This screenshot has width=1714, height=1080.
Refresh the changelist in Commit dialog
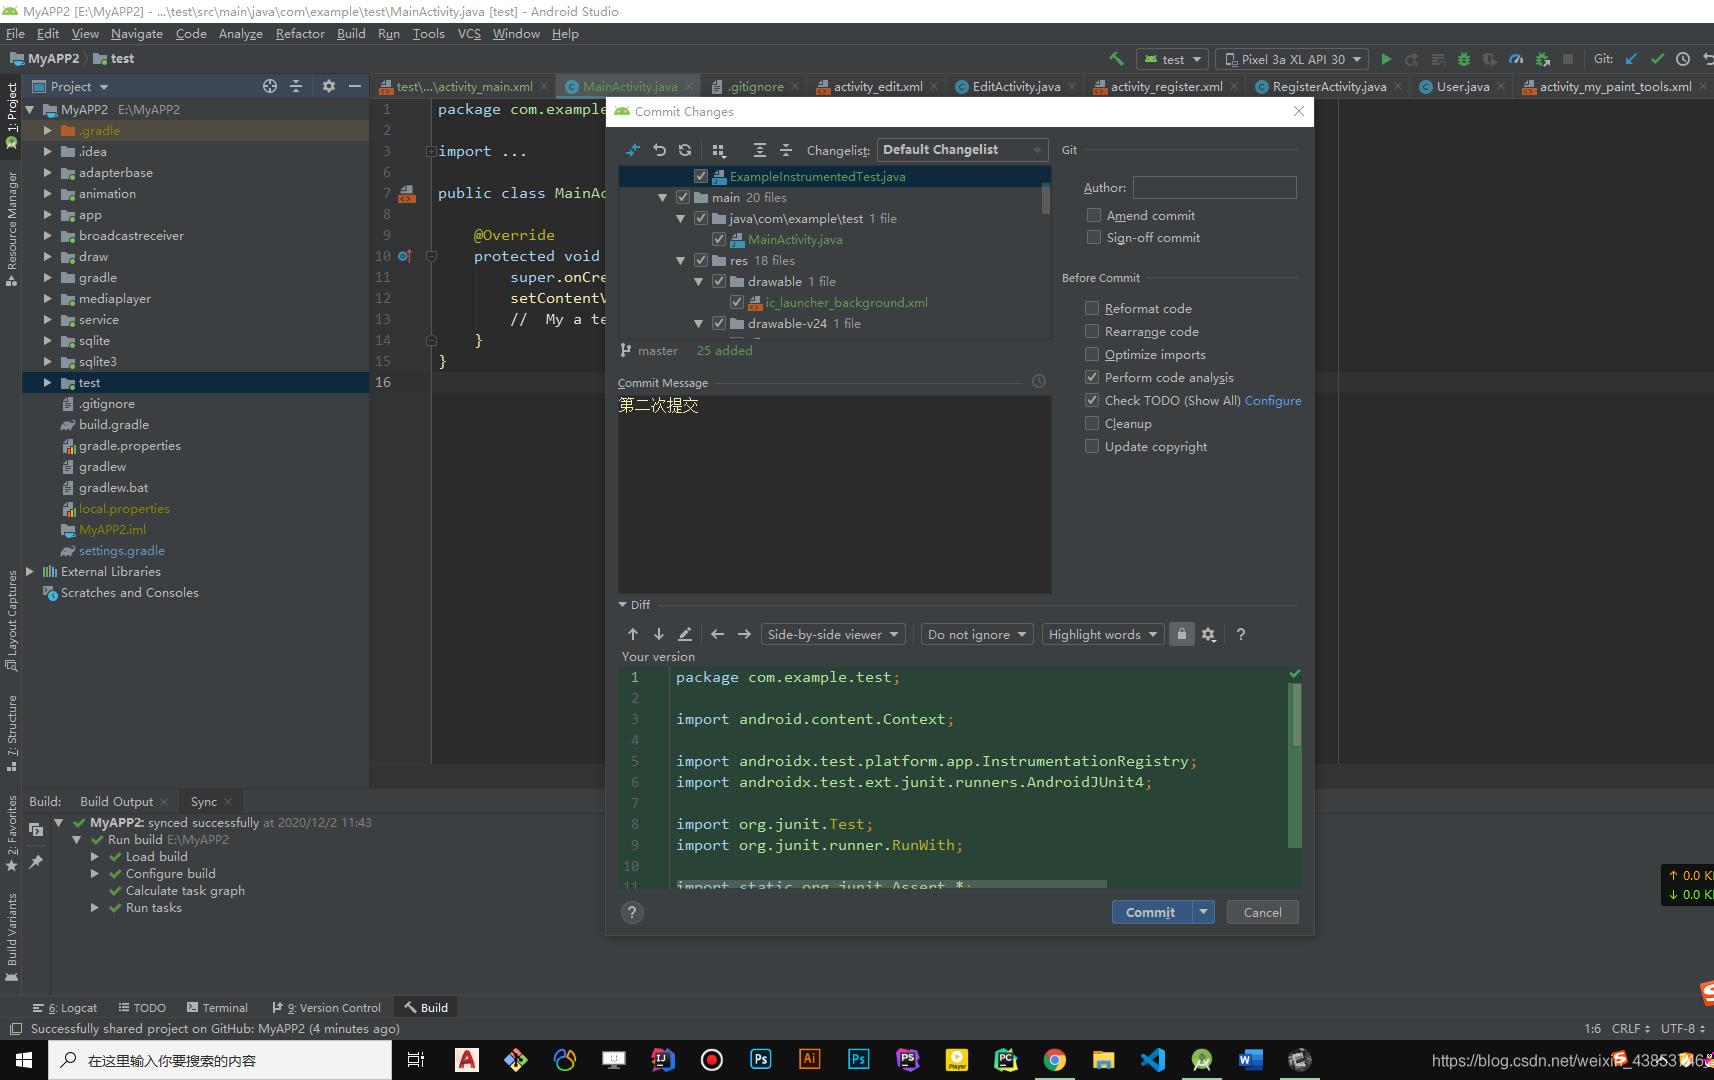pyautogui.click(x=685, y=150)
